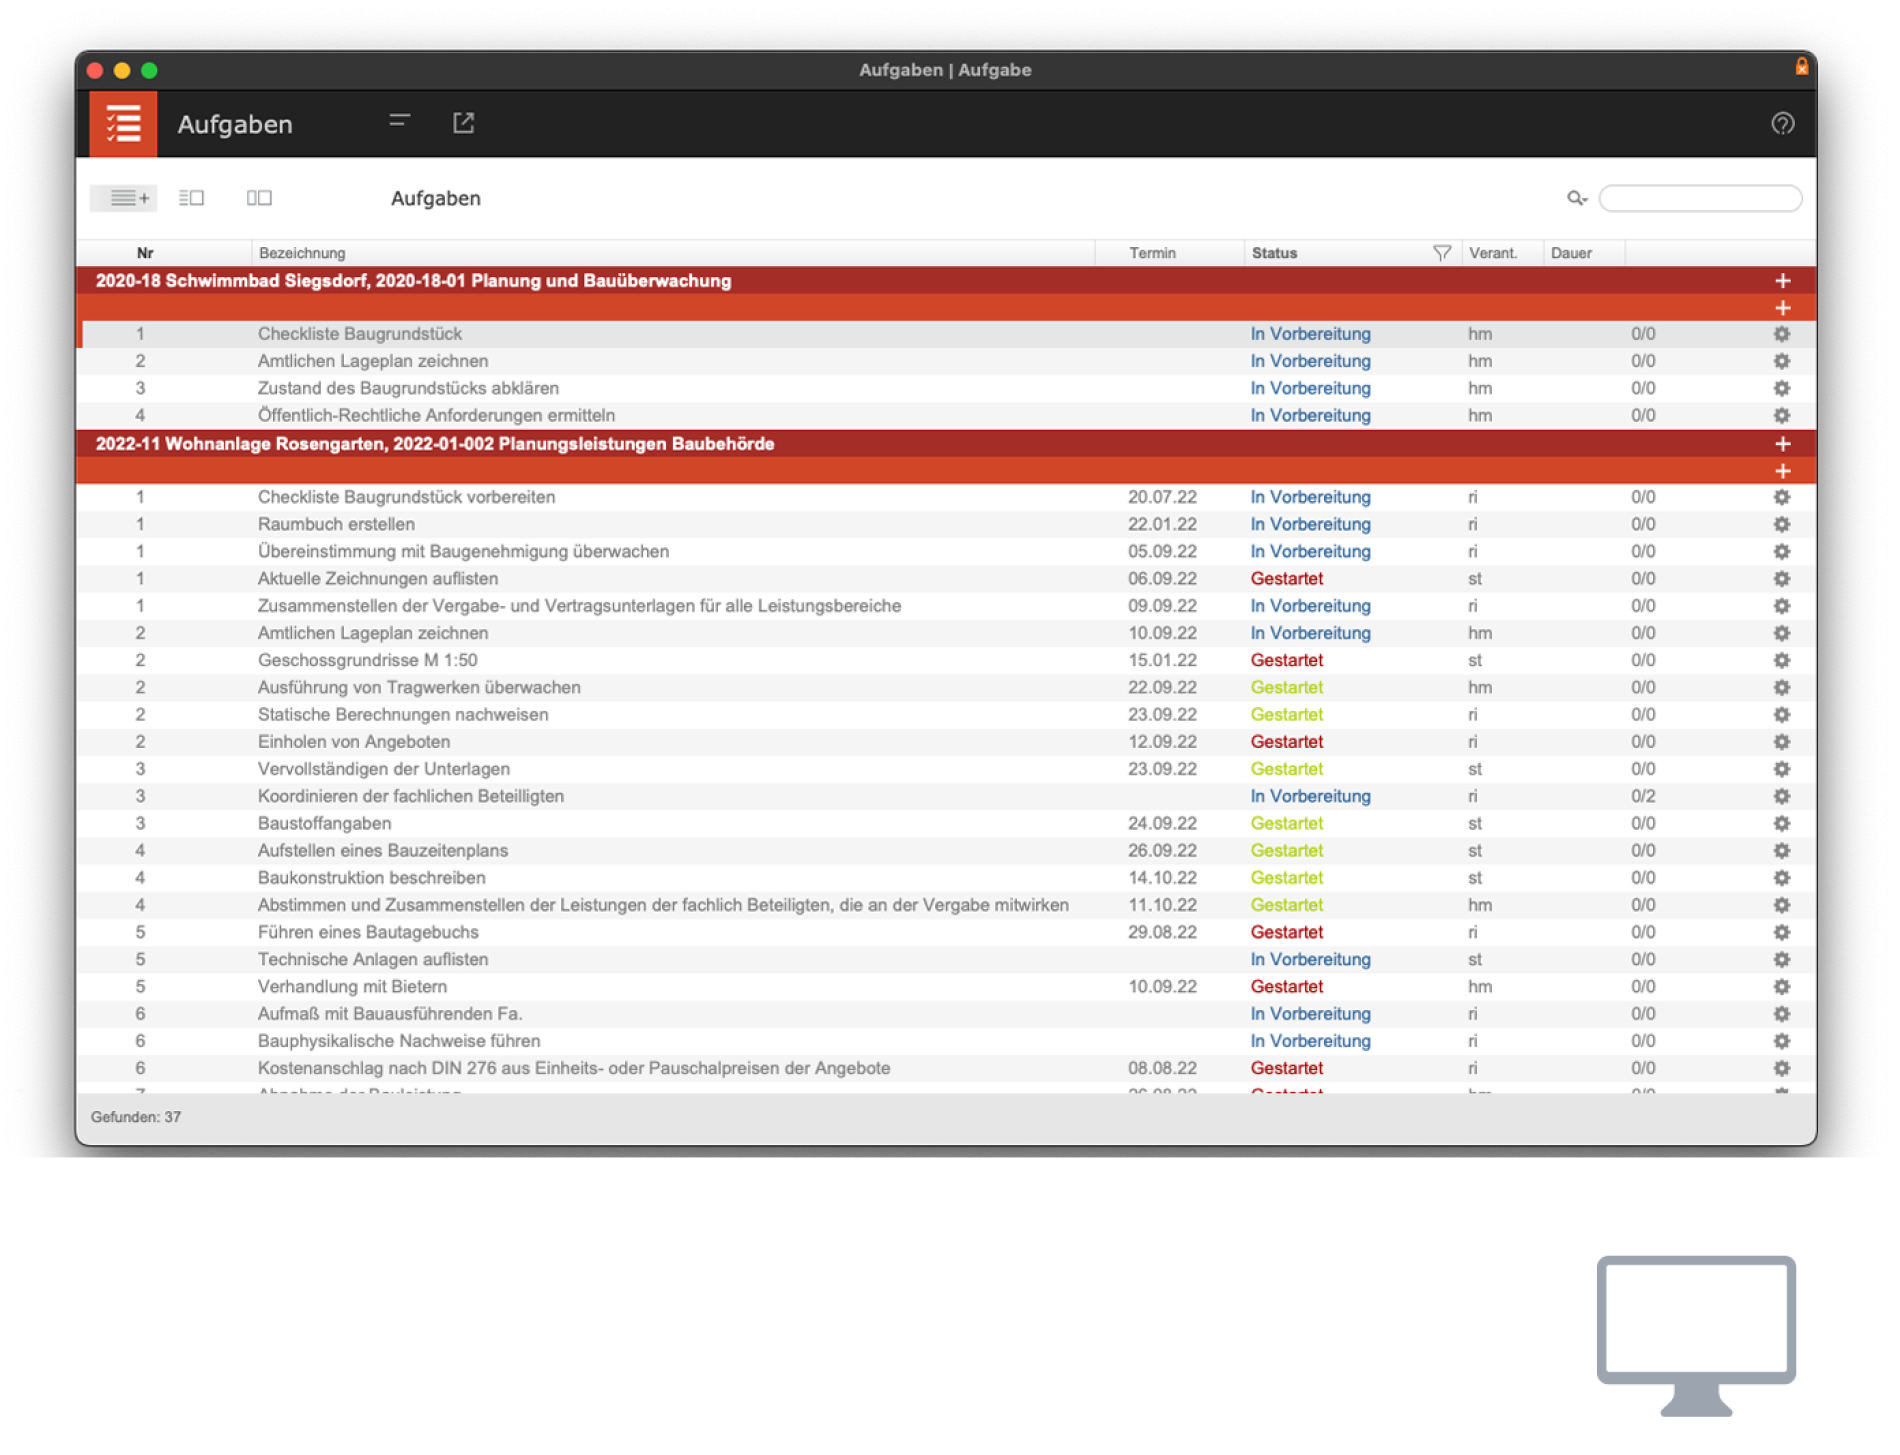Sort by Verant. column header
Viewport: 1900px width, 1455px height.
pyautogui.click(x=1493, y=253)
